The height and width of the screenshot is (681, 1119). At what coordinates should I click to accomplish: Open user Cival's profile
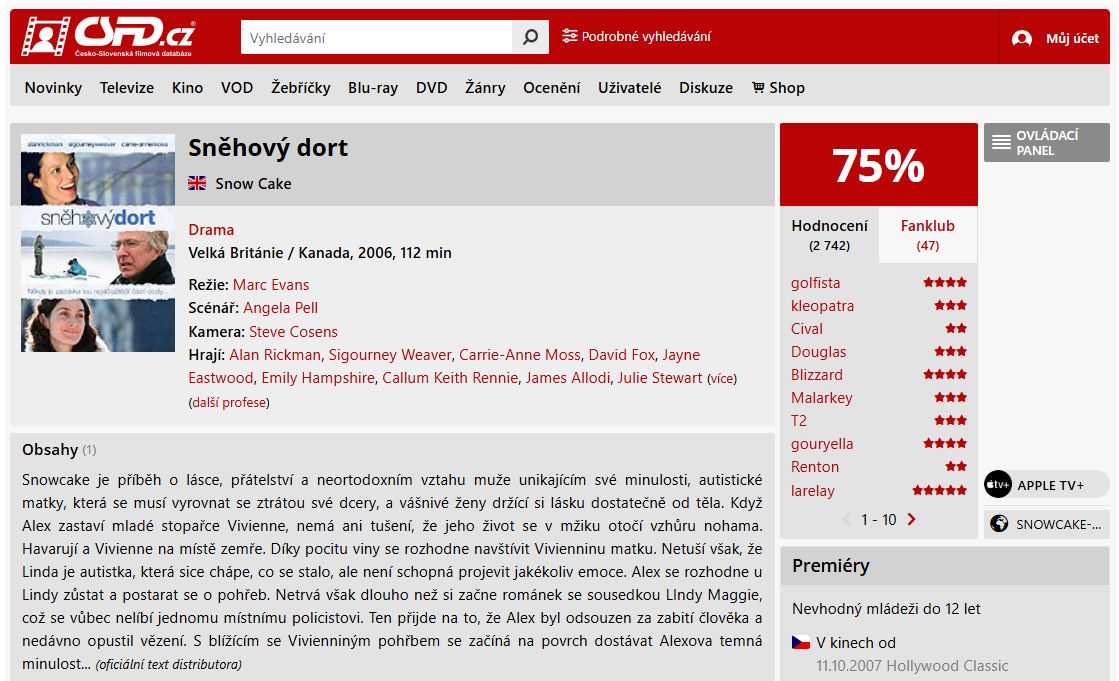click(x=806, y=328)
